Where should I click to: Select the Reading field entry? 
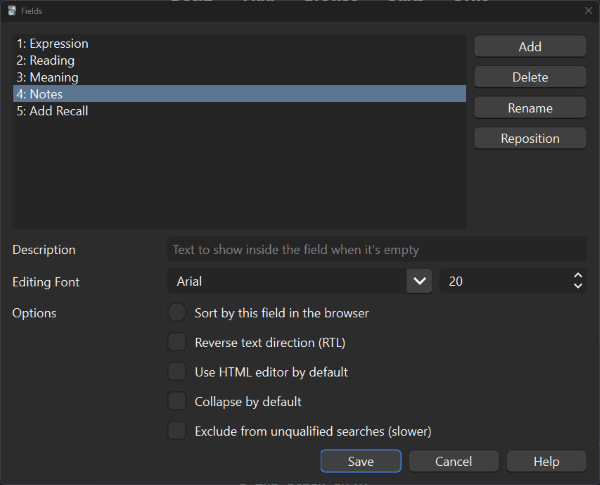tap(240, 60)
